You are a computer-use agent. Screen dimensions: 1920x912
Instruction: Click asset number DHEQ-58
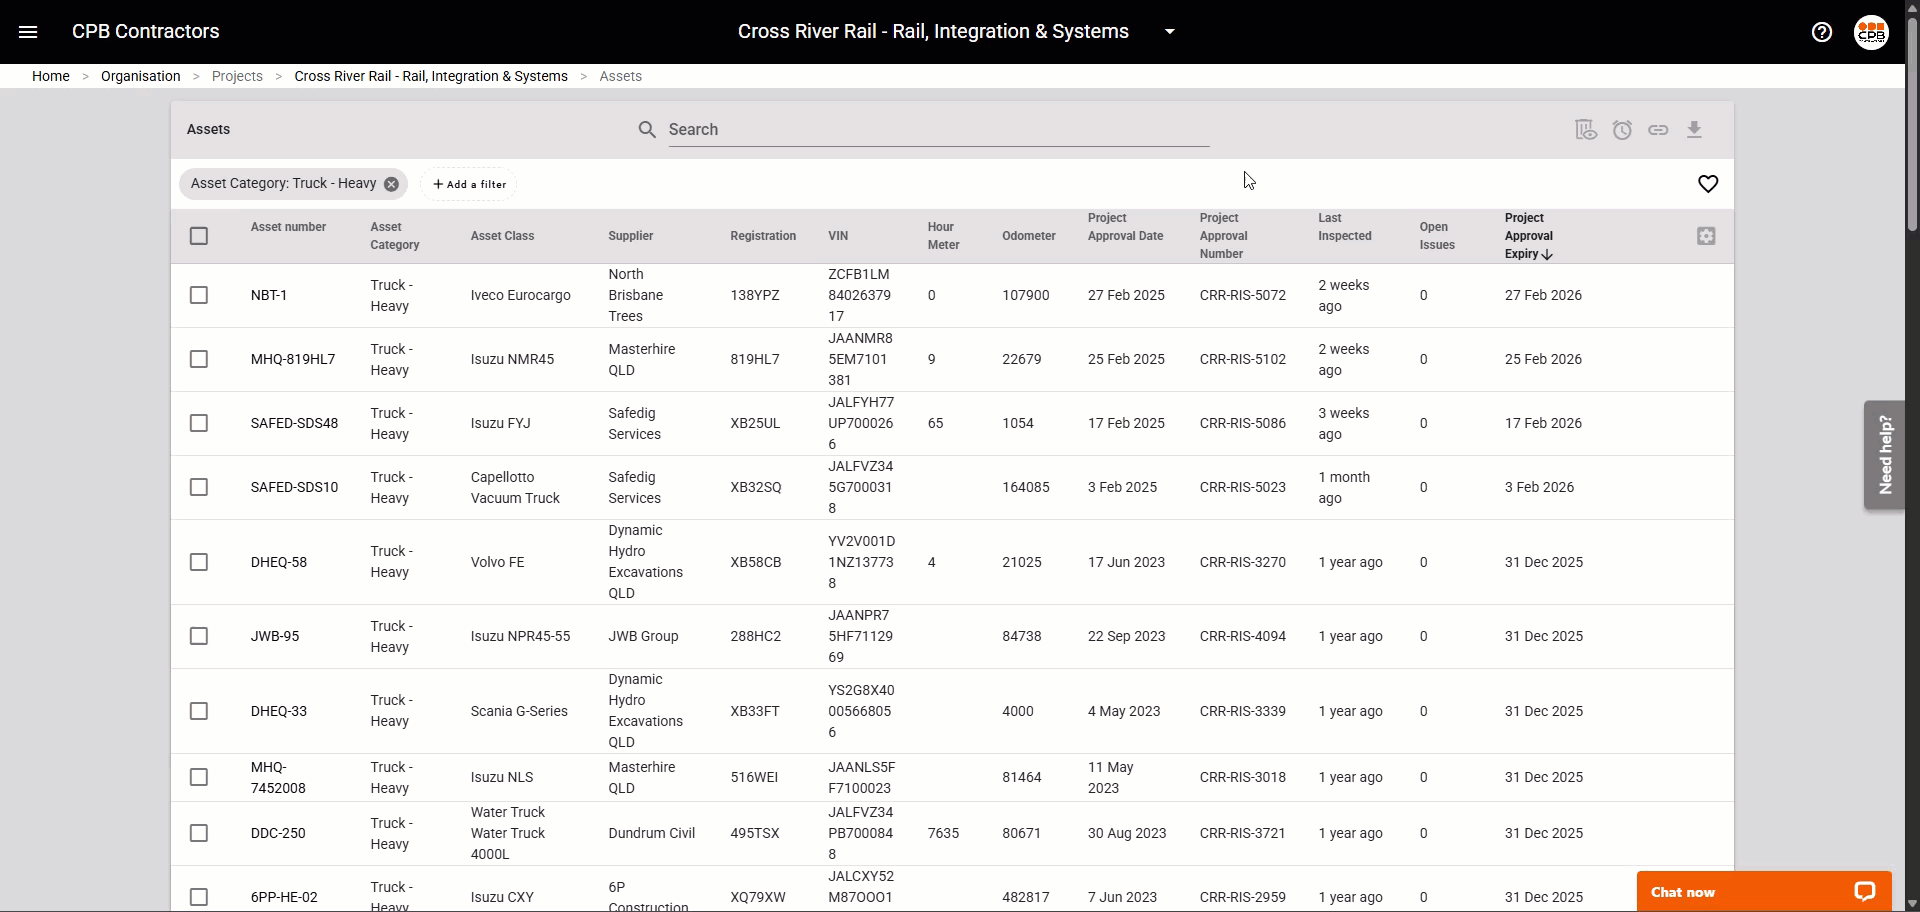click(279, 562)
